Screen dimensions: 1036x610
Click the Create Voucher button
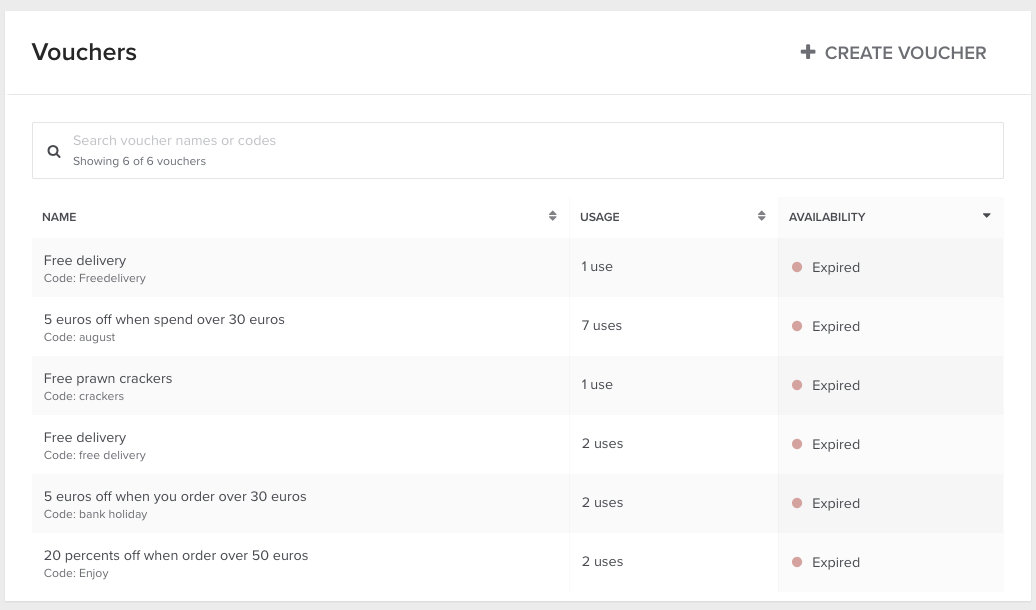pos(894,53)
